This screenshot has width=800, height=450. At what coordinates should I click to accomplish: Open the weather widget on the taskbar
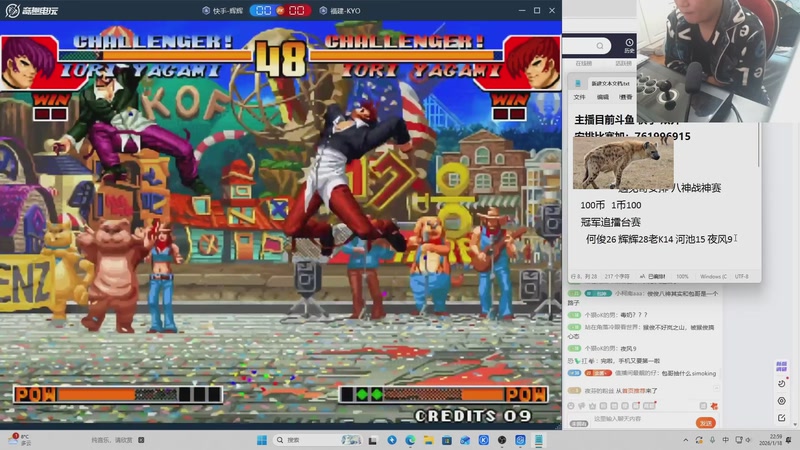(19, 440)
